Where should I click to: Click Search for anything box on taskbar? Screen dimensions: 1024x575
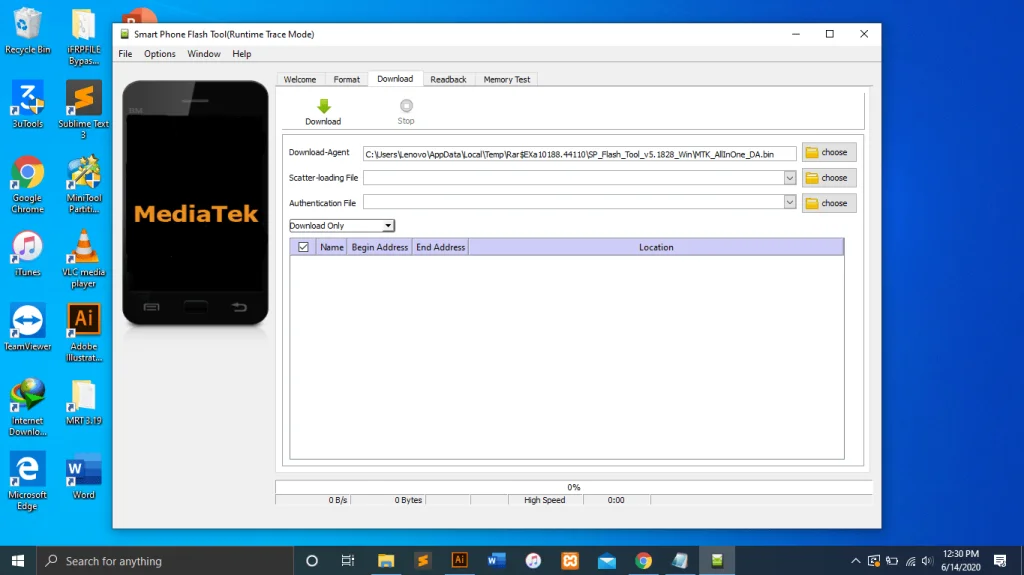[x=165, y=561]
